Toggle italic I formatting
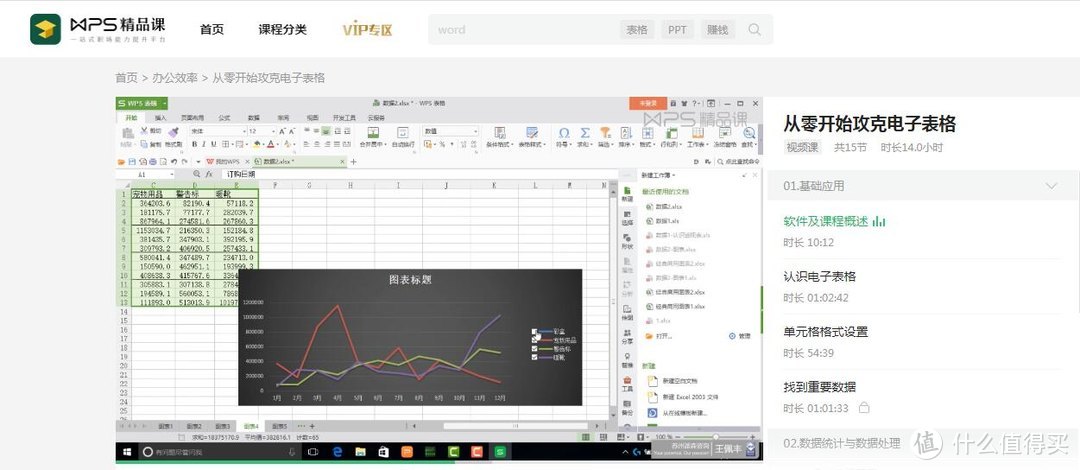The width and height of the screenshot is (1080, 470). click(x=204, y=144)
